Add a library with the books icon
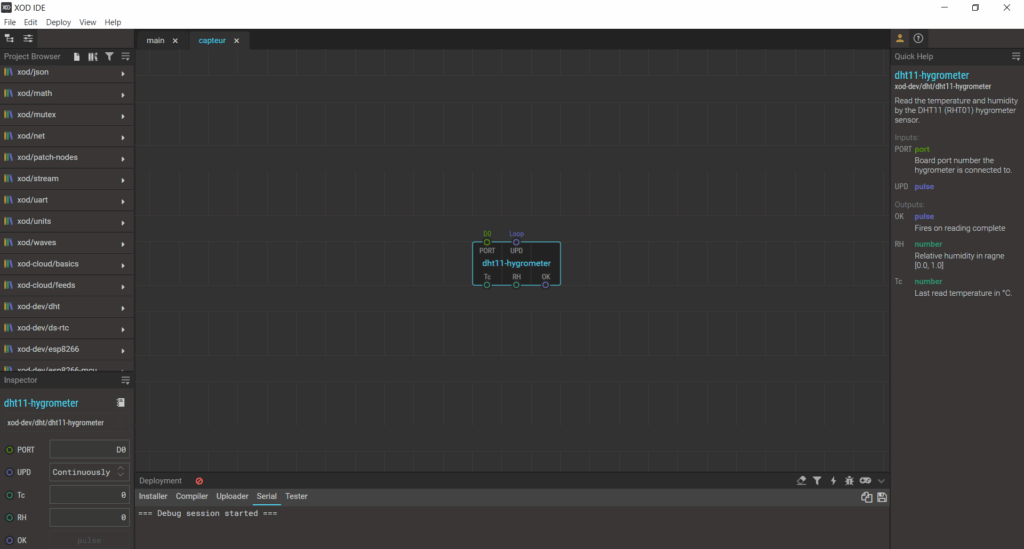 [93, 57]
